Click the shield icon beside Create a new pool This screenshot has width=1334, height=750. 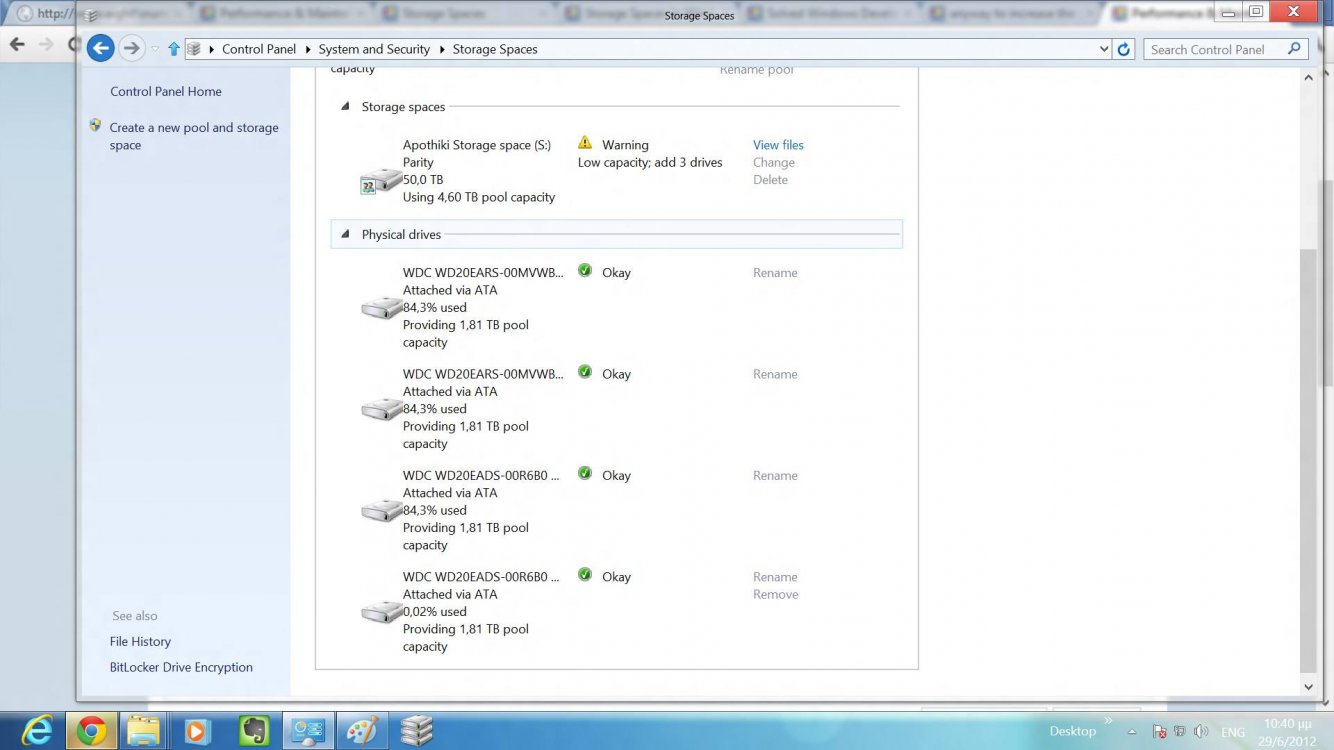[x=95, y=126]
